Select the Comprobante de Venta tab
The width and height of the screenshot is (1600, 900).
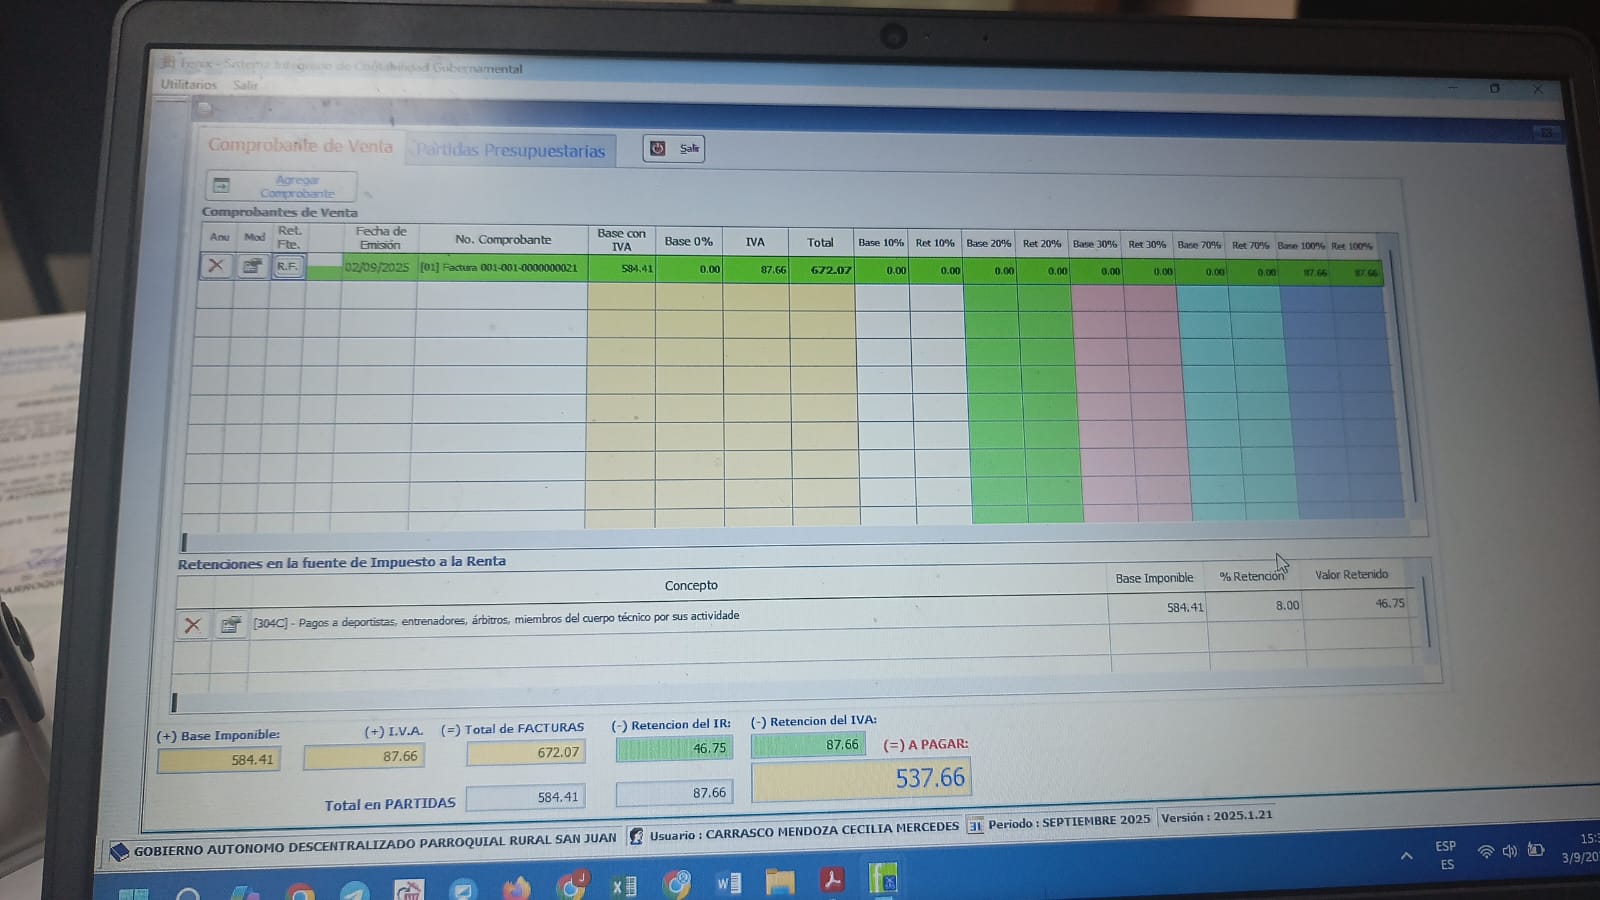point(300,146)
